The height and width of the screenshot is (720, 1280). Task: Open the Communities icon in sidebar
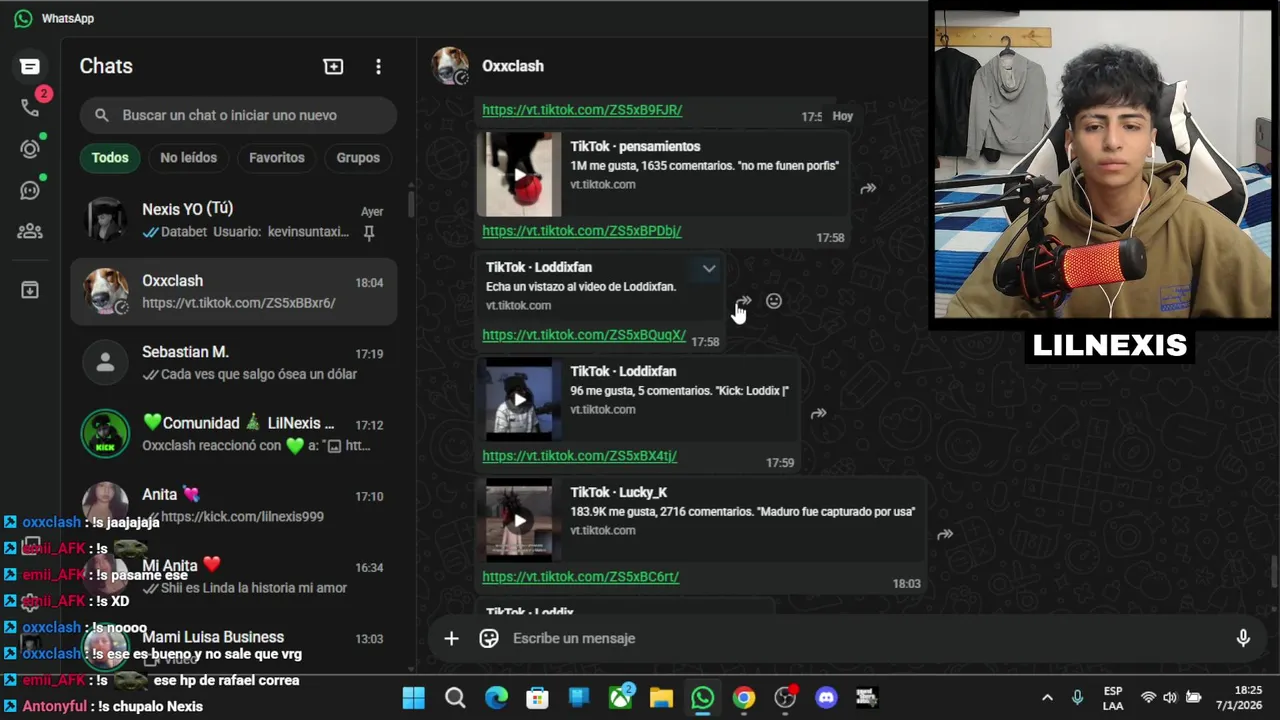tap(30, 231)
